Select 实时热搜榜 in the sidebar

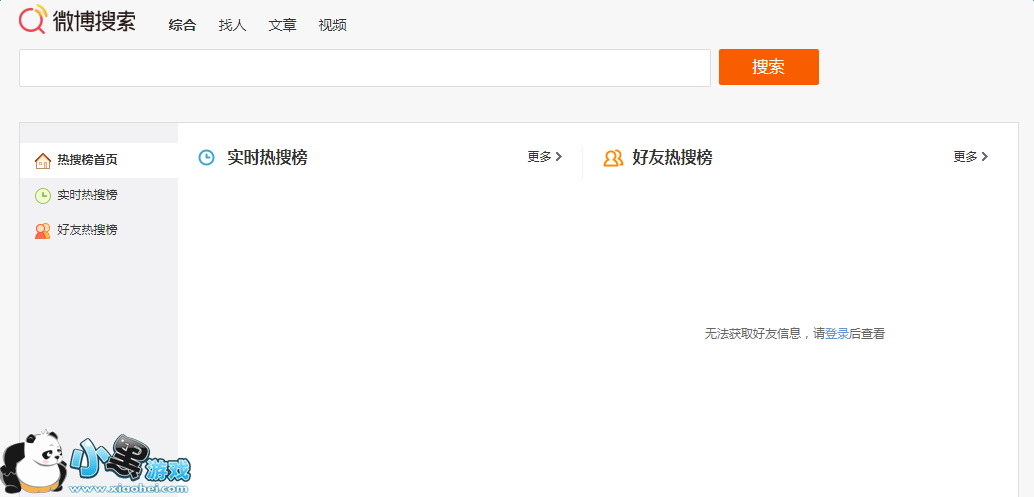point(87,195)
